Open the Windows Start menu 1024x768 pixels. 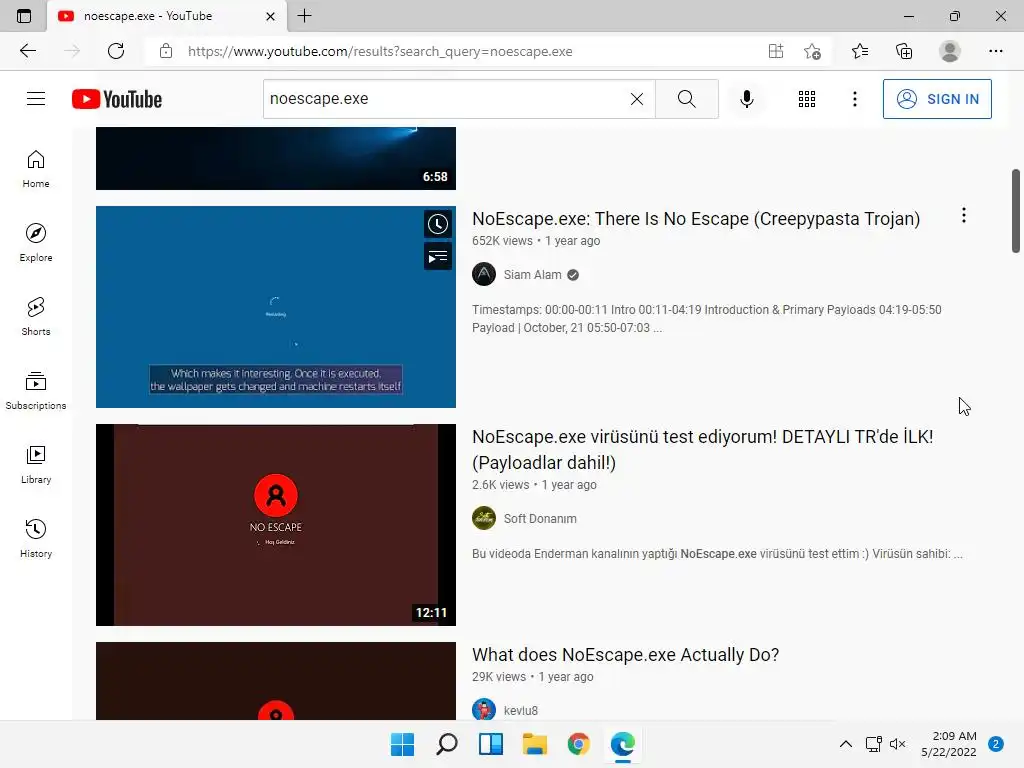[x=402, y=744]
